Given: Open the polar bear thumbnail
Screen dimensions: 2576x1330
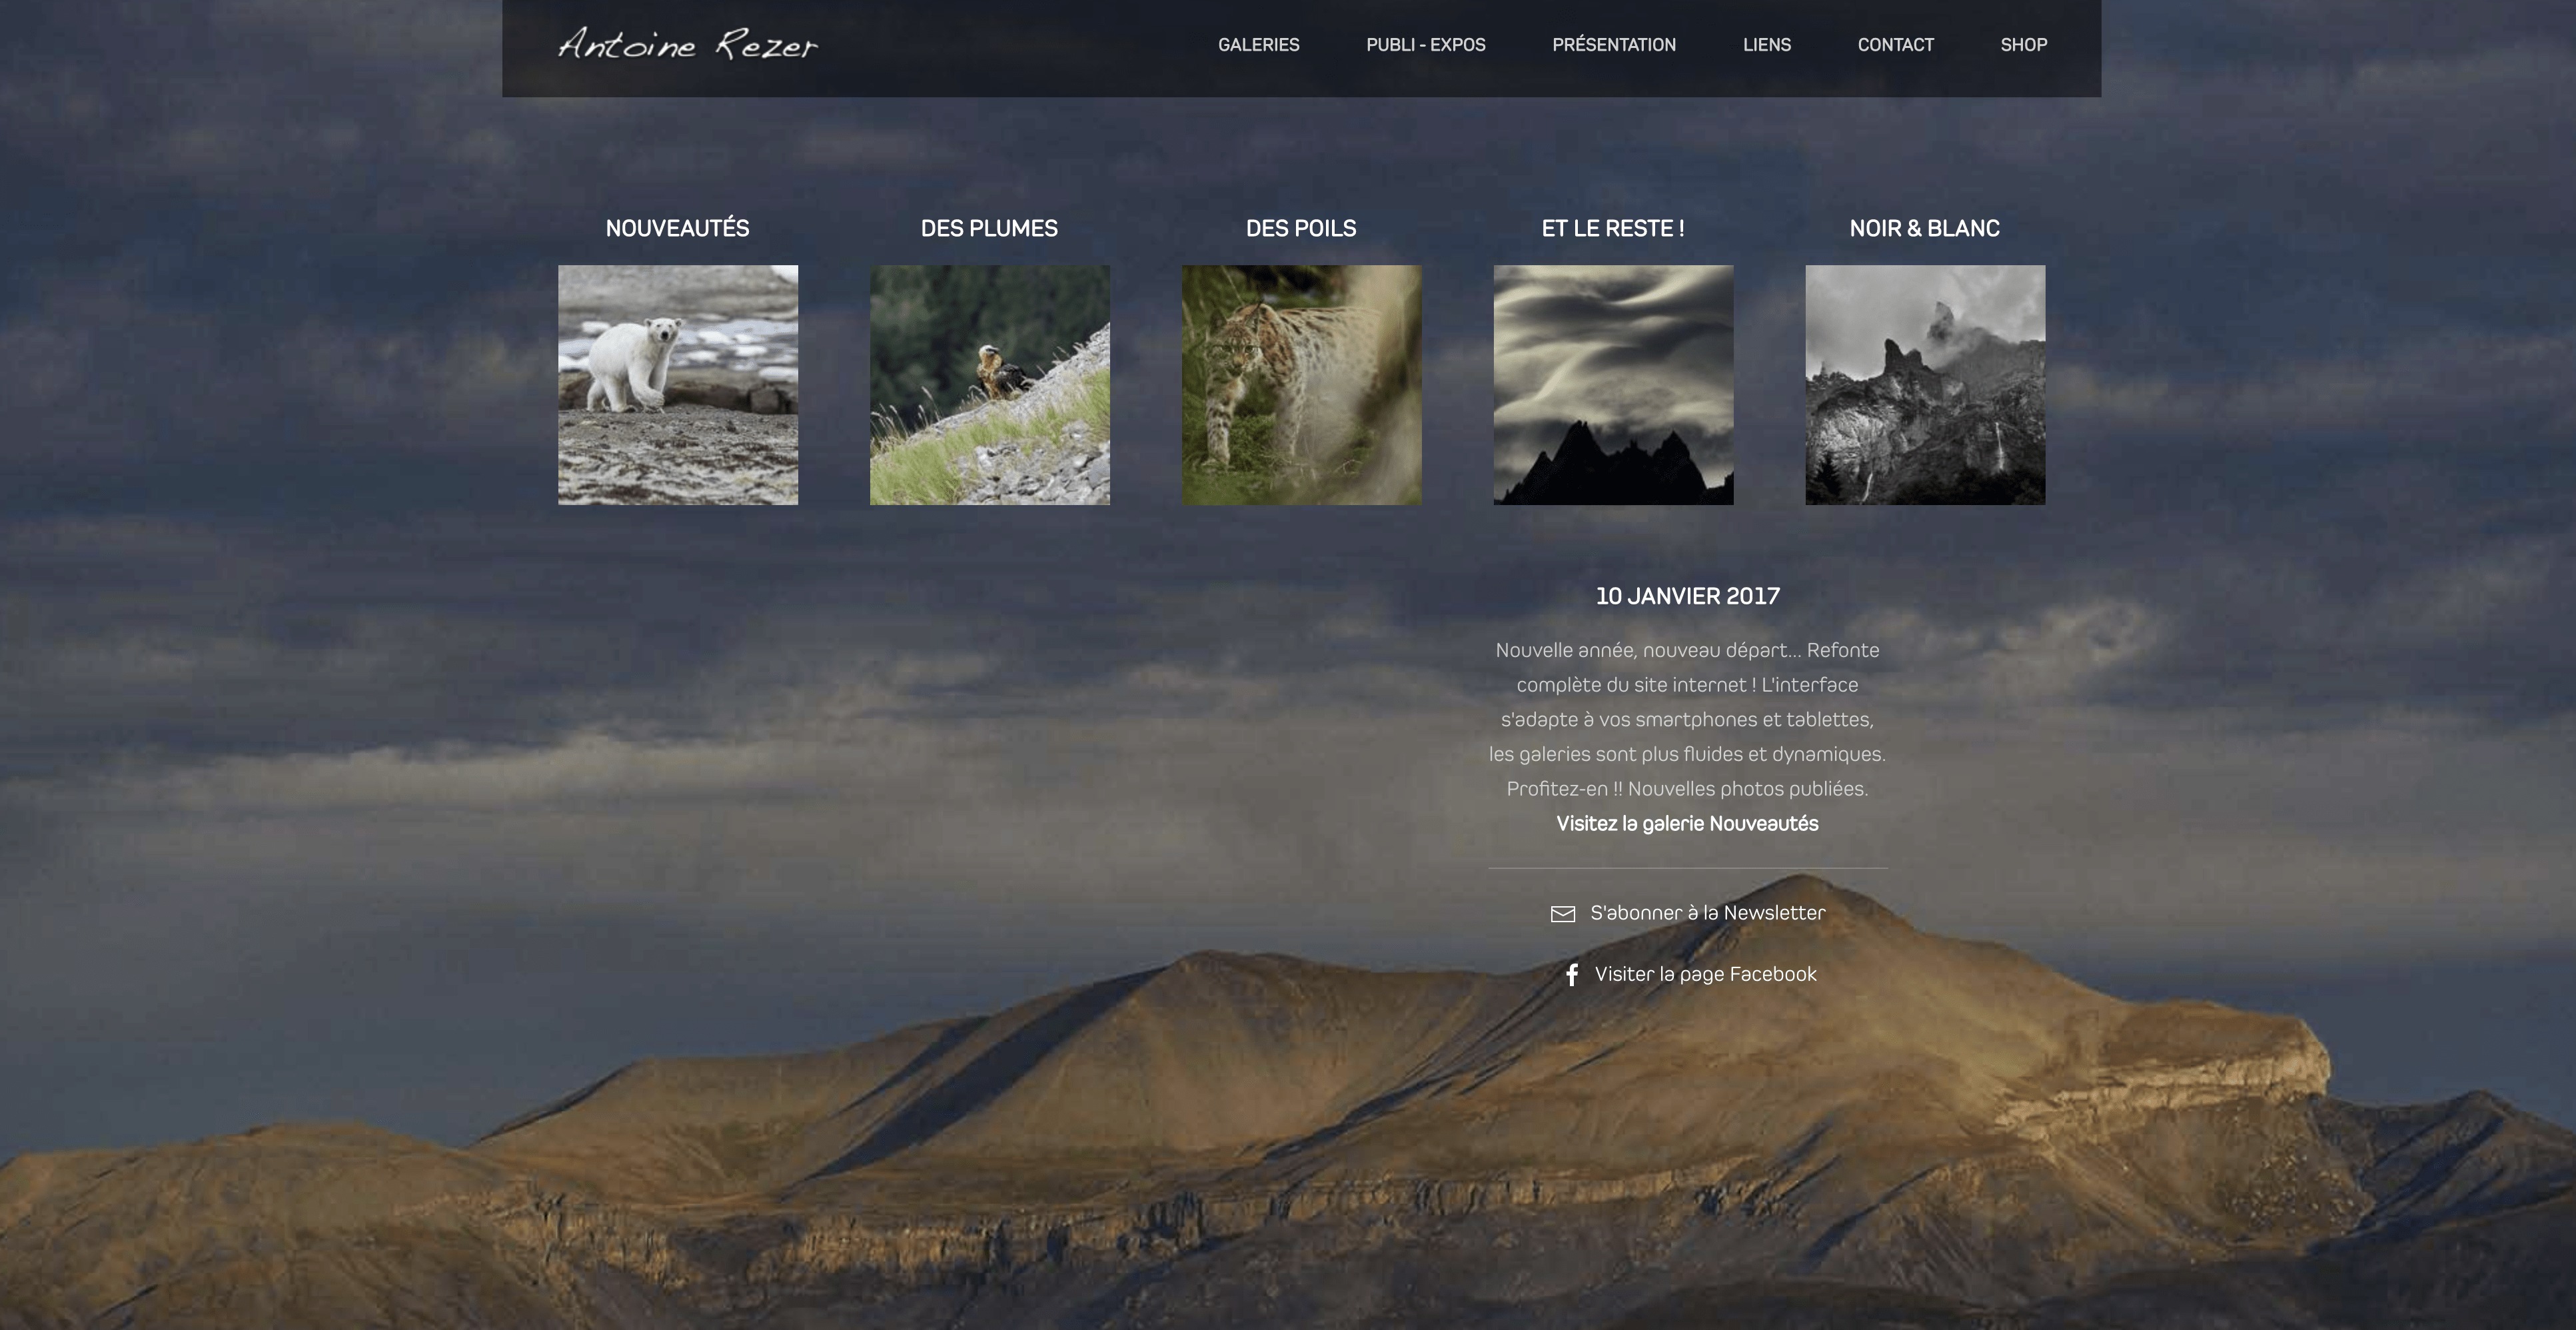Looking at the screenshot, I should click(x=678, y=385).
